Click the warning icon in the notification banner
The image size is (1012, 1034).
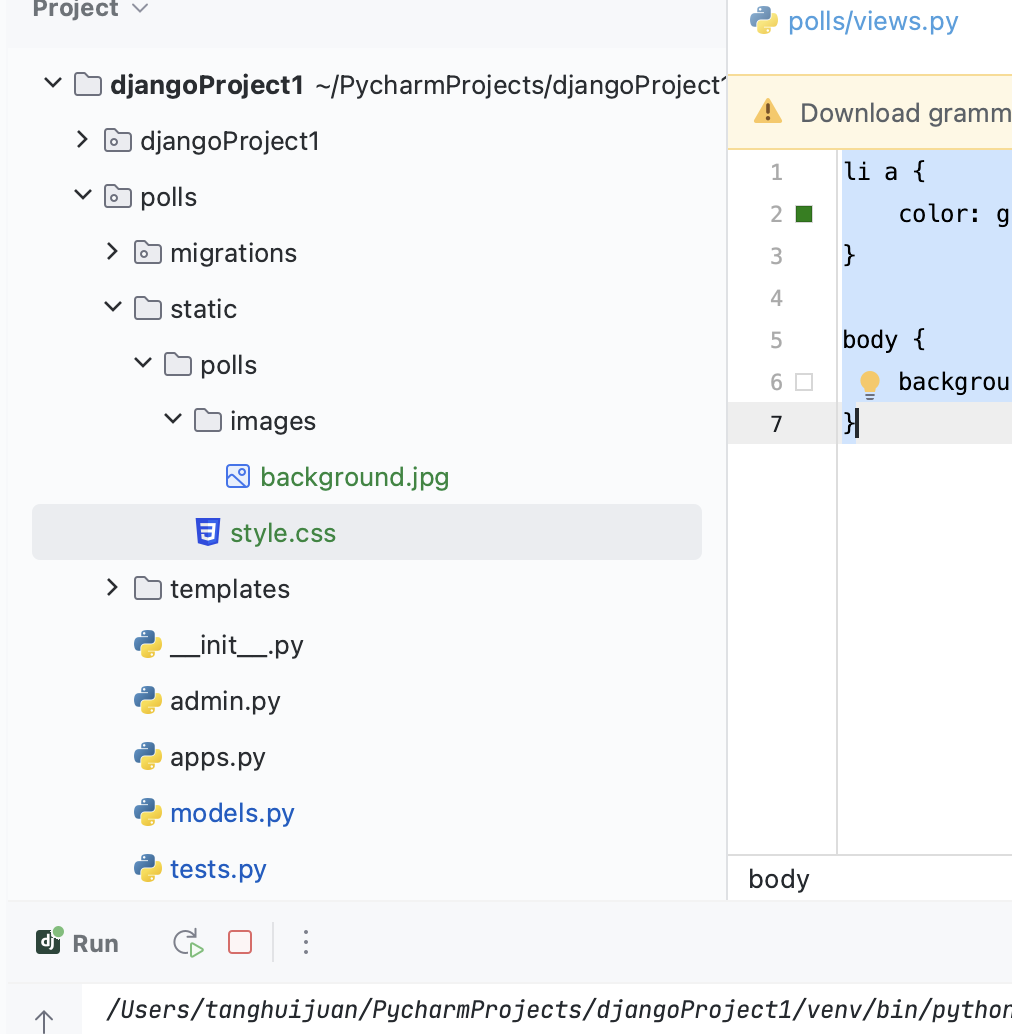coord(767,111)
